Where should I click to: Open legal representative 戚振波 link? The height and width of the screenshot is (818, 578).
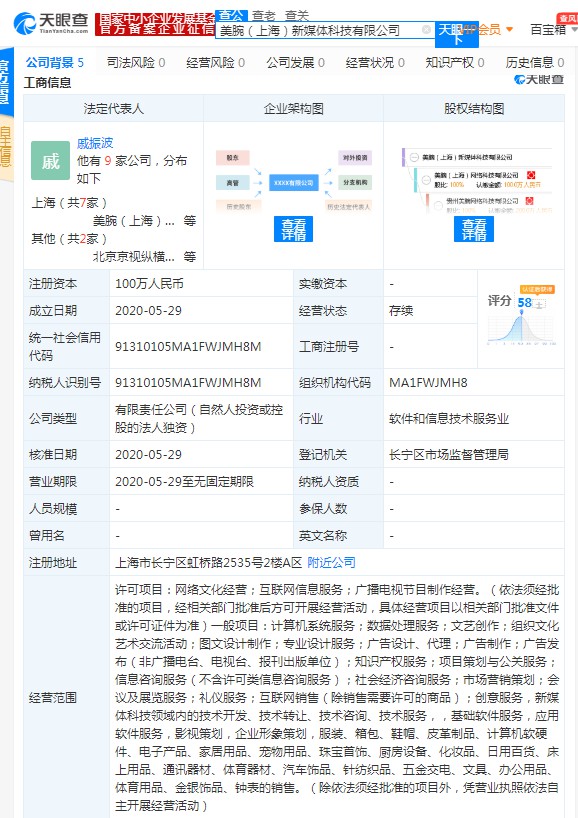(x=95, y=143)
